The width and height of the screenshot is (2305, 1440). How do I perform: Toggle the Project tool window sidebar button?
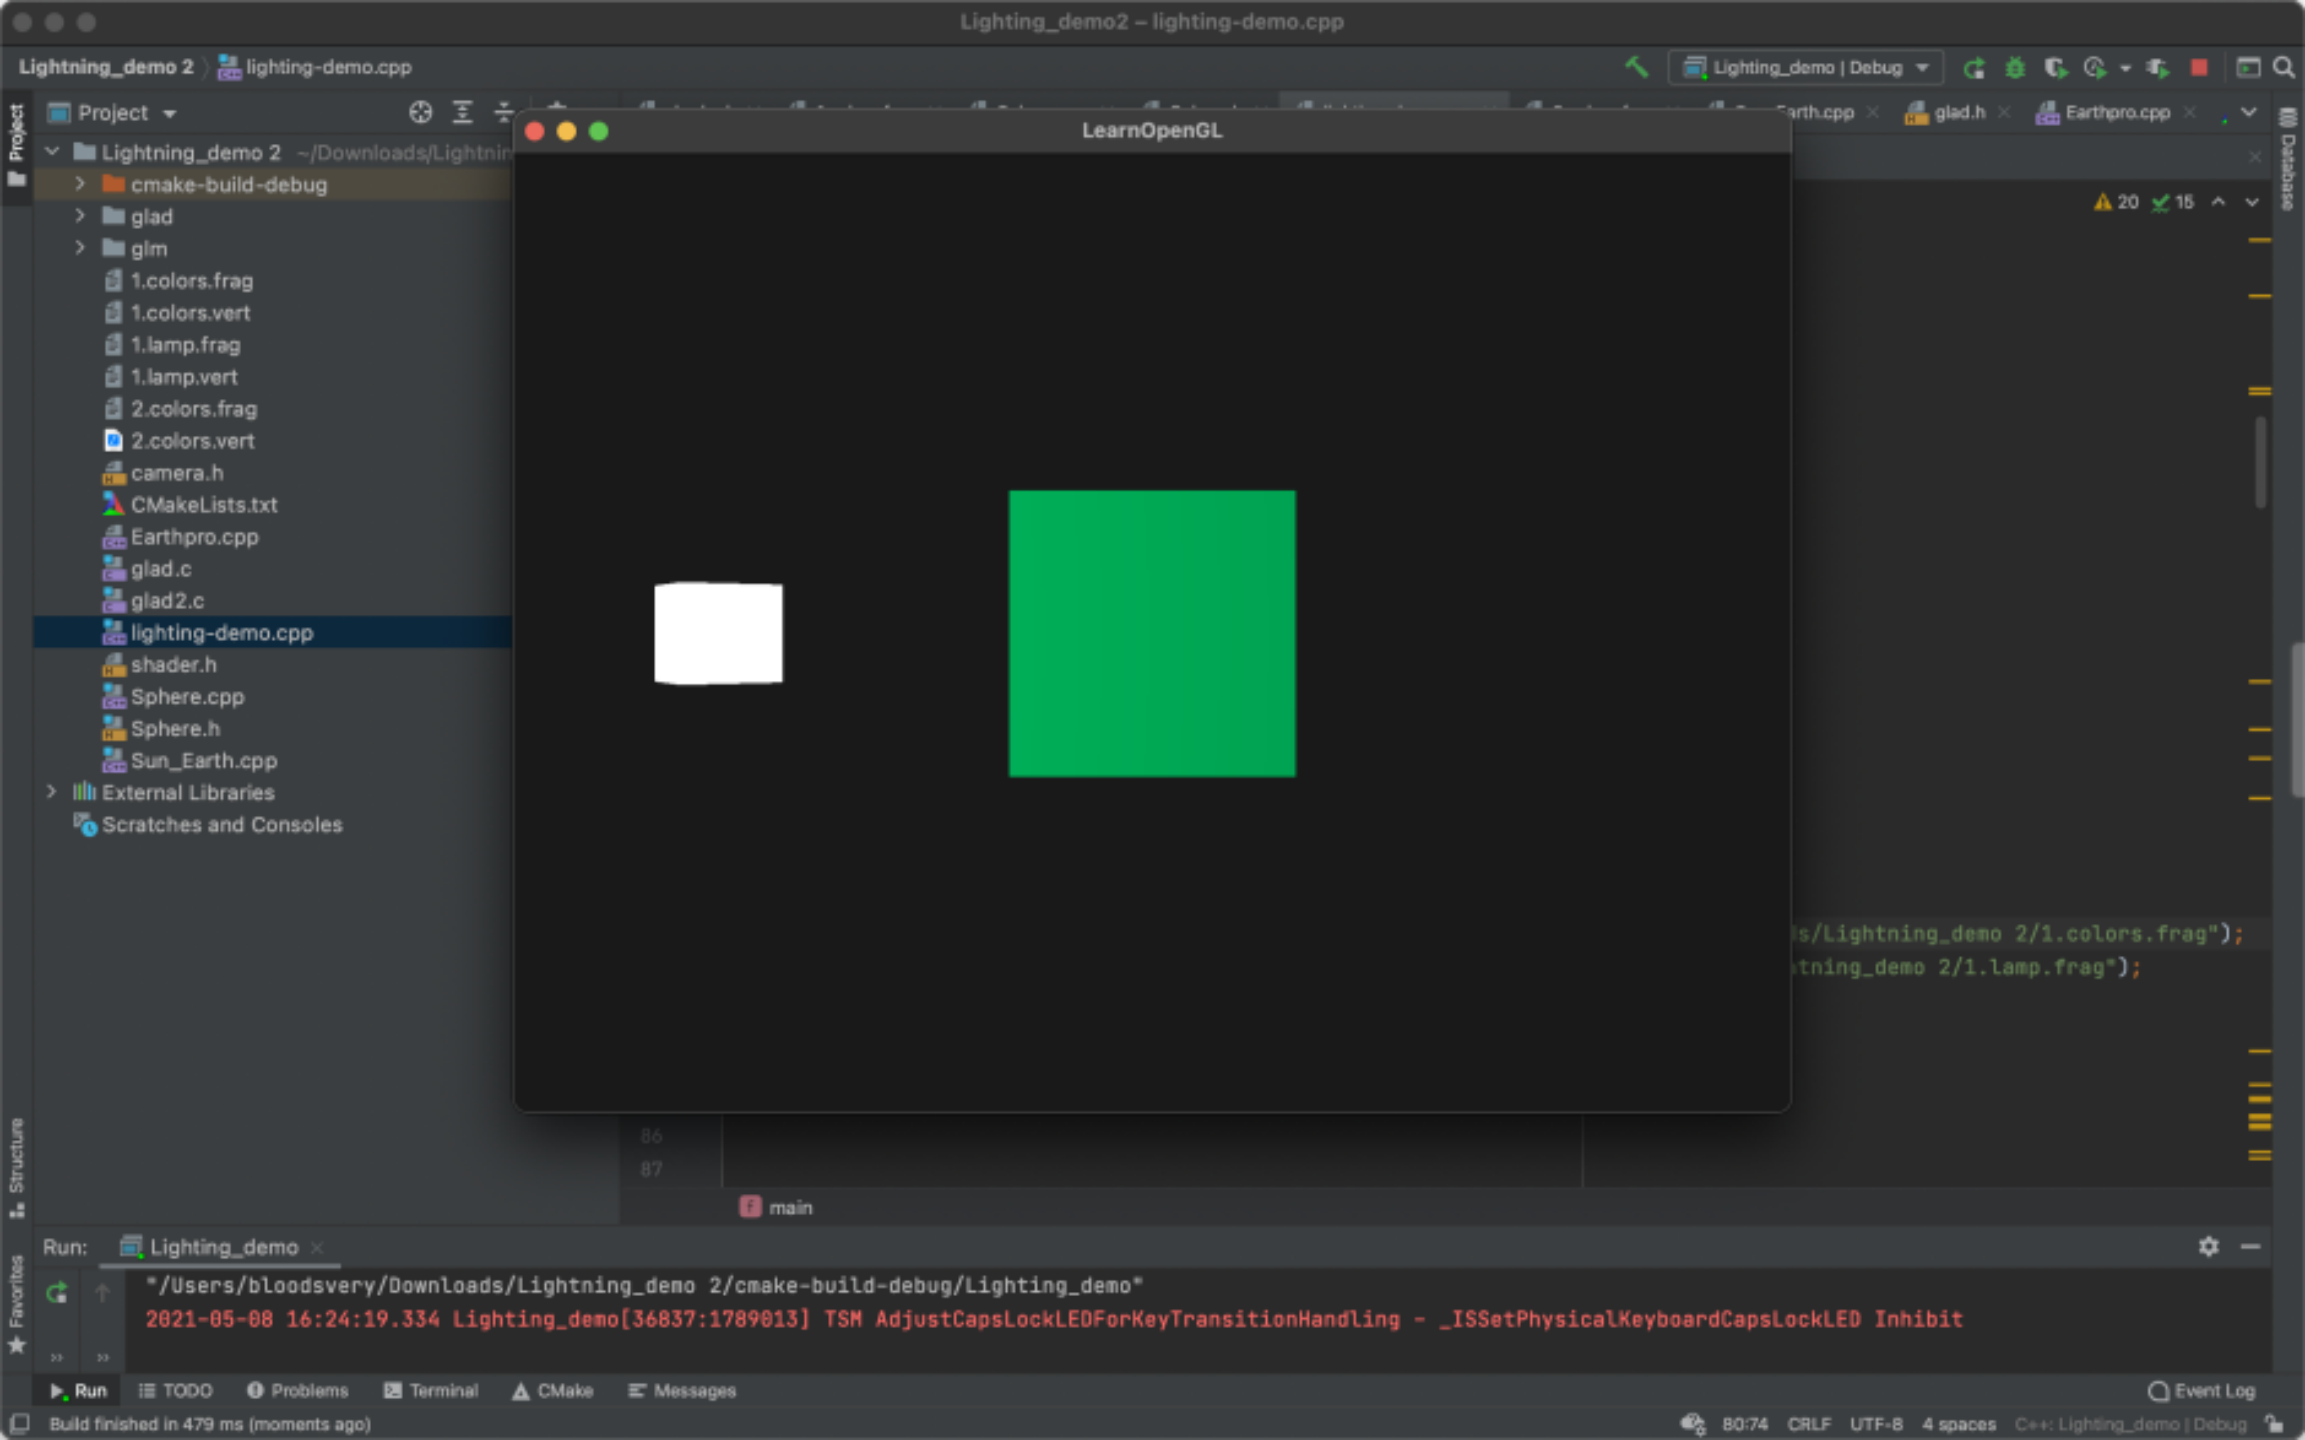(x=16, y=145)
